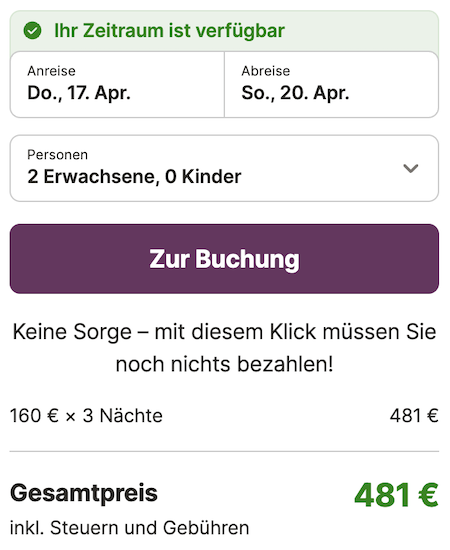Click the 'Do., 17. Apr.' arrival date
This screenshot has width=450, height=550.
point(79,93)
